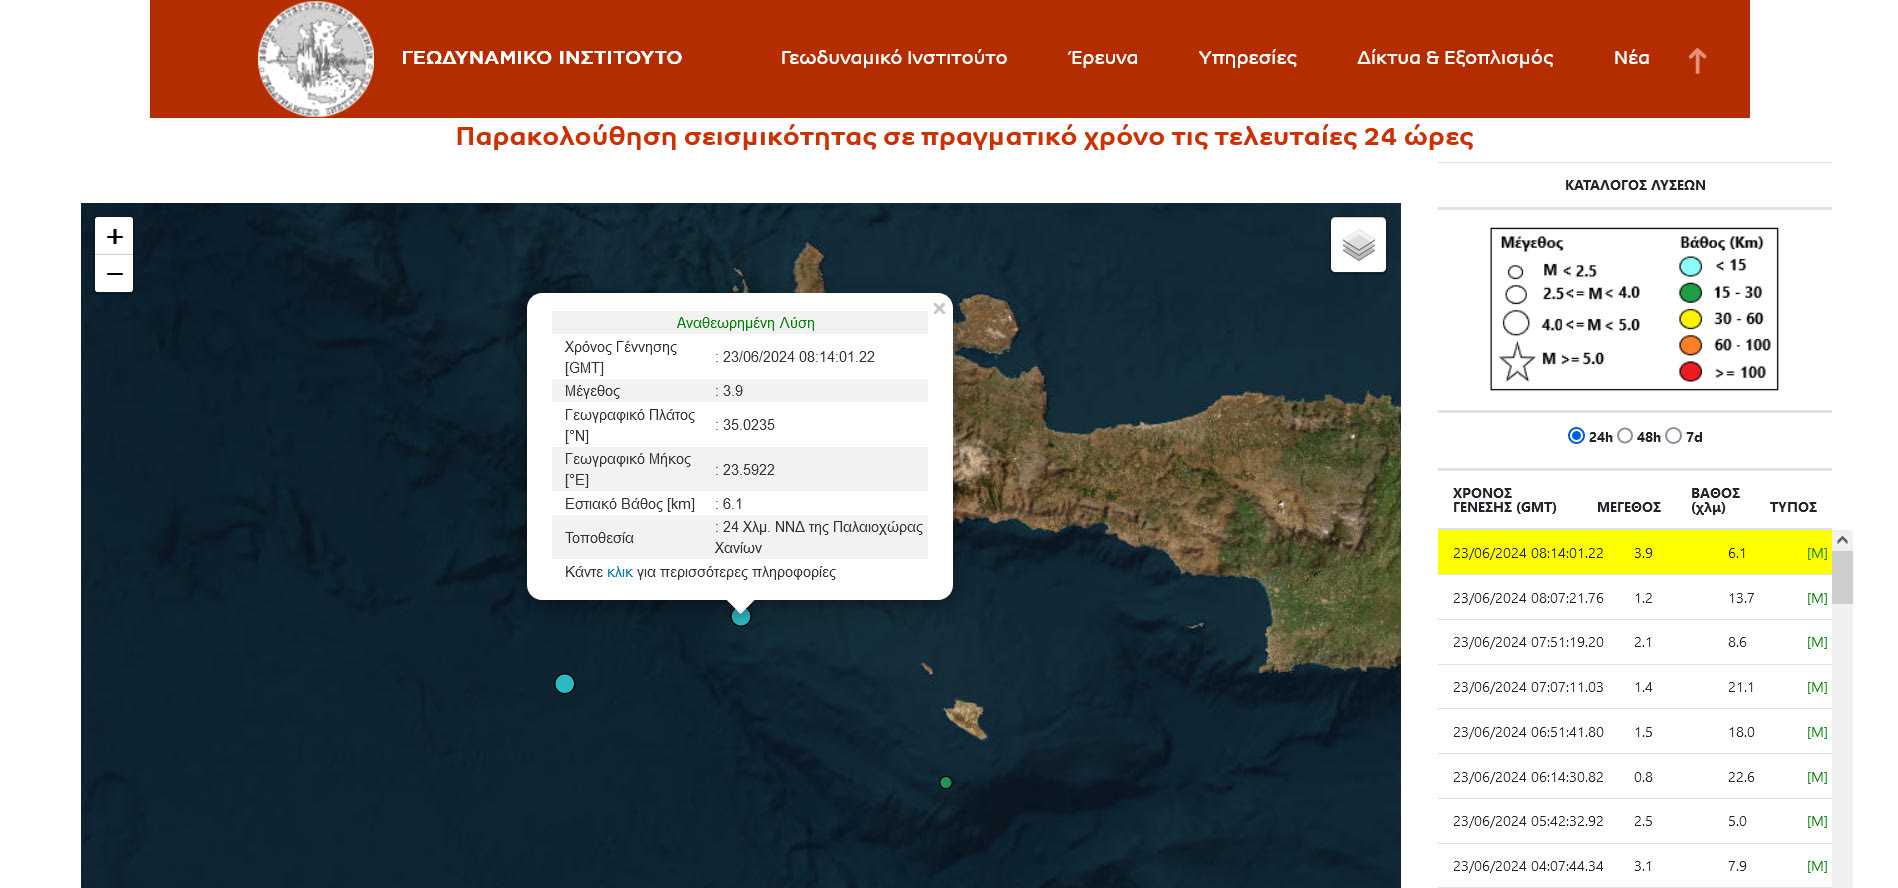The width and height of the screenshot is (1898, 888).
Task: Open the Έρευνα menu
Action: click(1102, 58)
